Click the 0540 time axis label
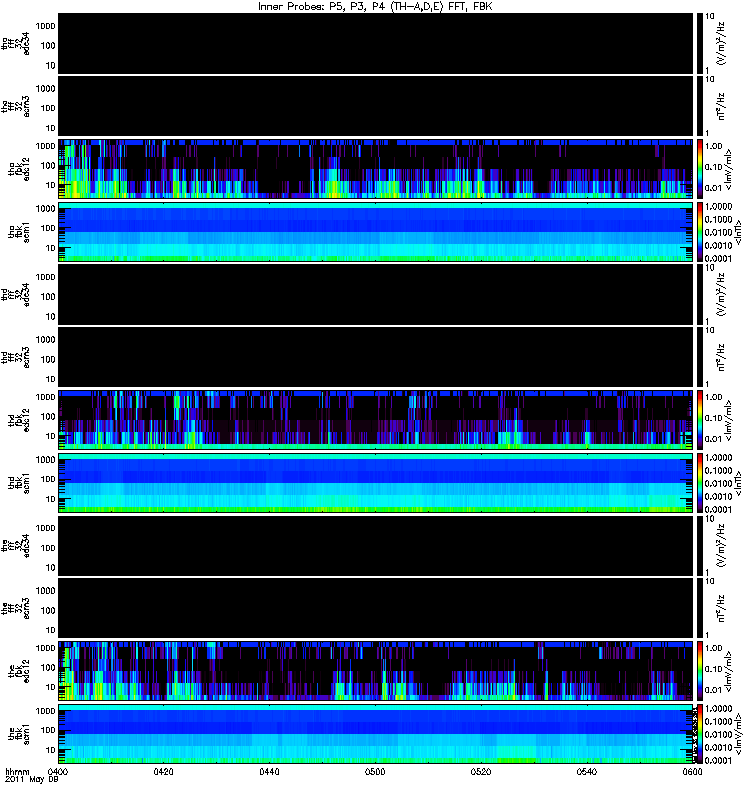Viewport: 750px width, 800px height. [587, 771]
